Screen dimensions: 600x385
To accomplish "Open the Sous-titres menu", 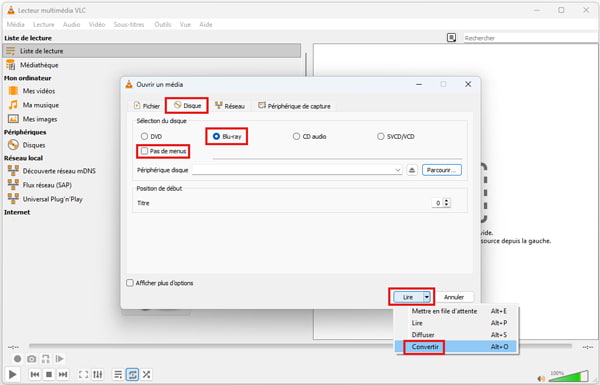I will 129,24.
